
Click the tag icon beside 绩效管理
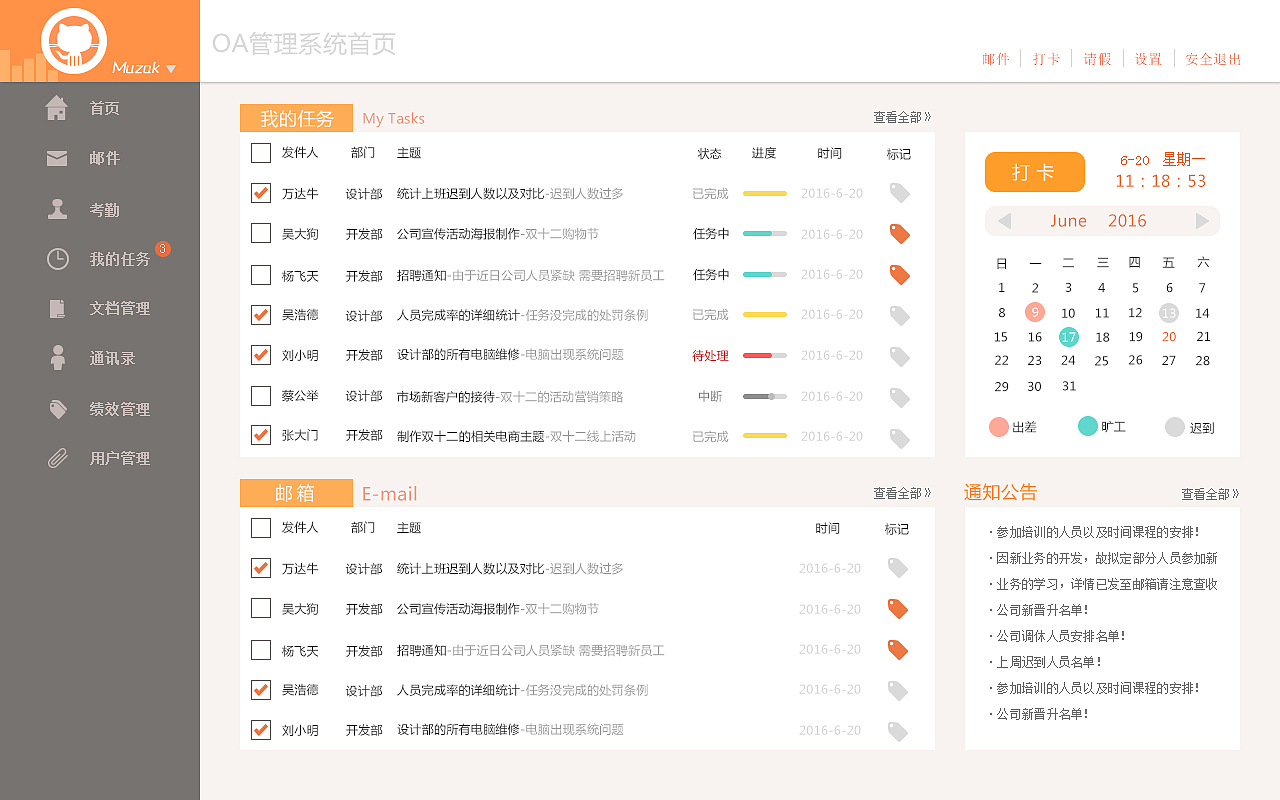[x=58, y=409]
